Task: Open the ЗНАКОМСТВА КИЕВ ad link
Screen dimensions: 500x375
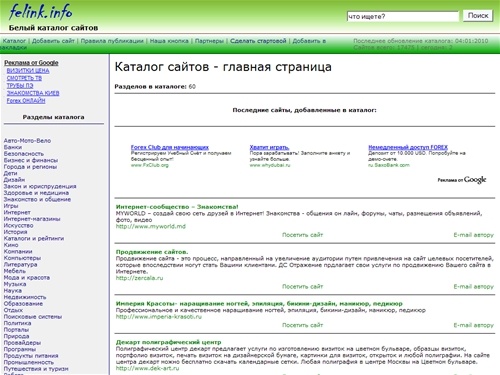Action: 33,93
